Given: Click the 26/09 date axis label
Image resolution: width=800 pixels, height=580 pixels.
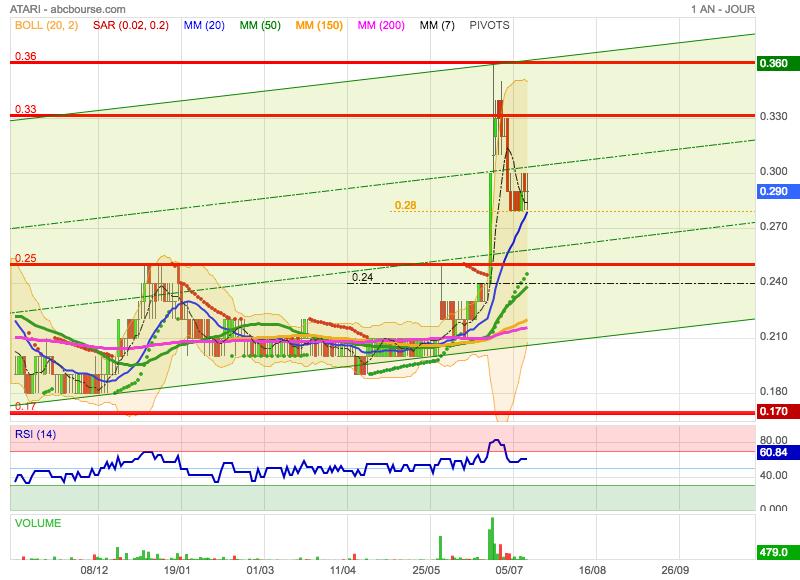Looking at the screenshot, I should click(675, 570).
